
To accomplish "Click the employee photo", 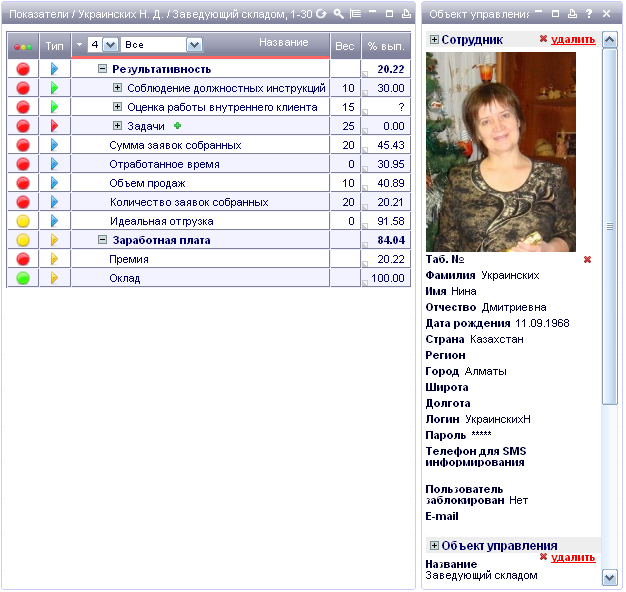I will (501, 152).
